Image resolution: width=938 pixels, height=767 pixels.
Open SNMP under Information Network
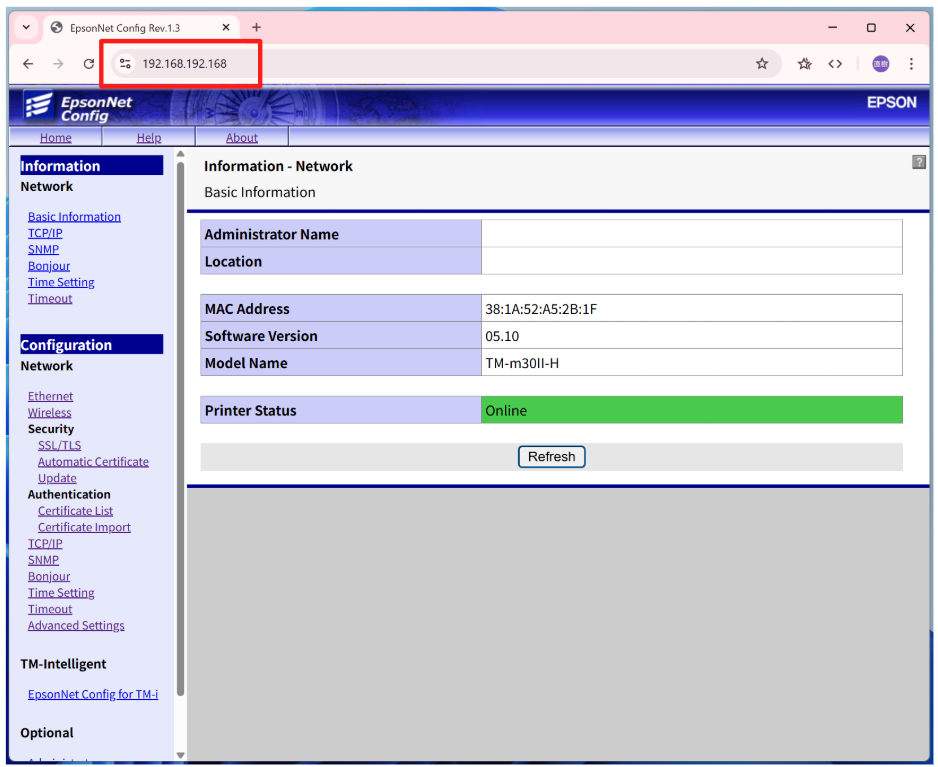[43, 249]
